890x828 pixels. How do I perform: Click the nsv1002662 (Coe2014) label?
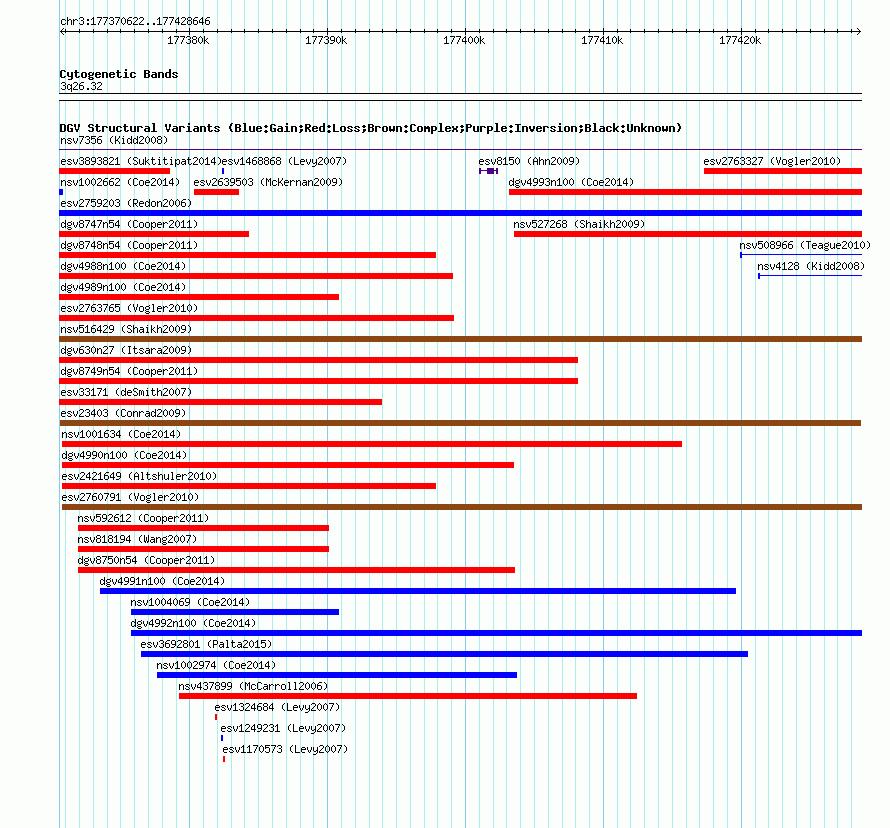[x=120, y=182]
